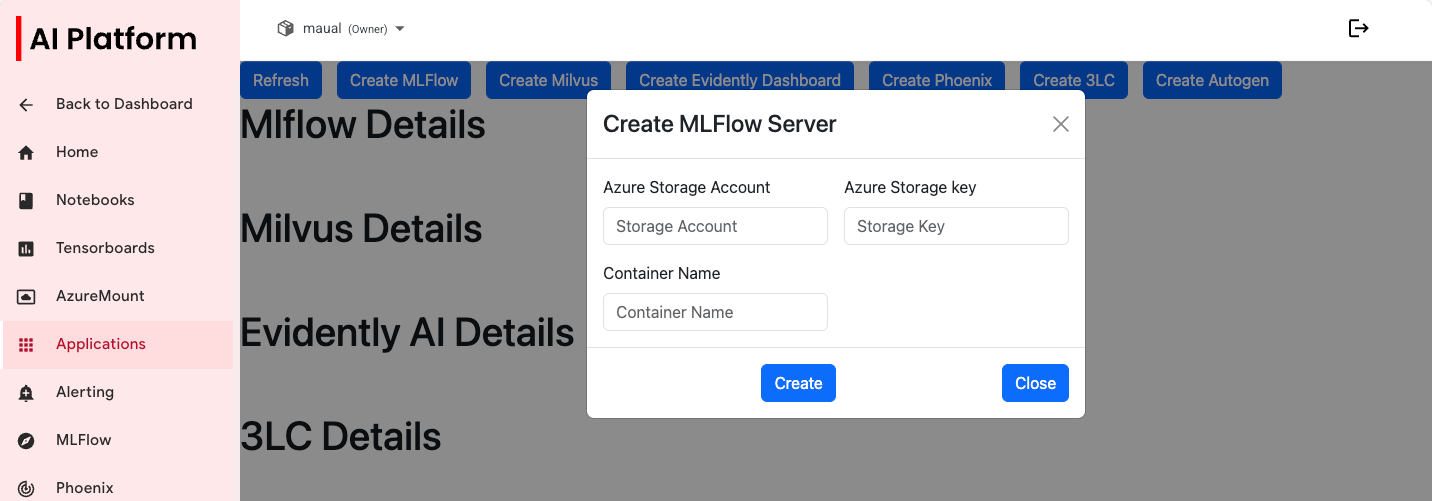Expand the maual owner dropdown arrow
The height and width of the screenshot is (501, 1432).
click(x=400, y=29)
